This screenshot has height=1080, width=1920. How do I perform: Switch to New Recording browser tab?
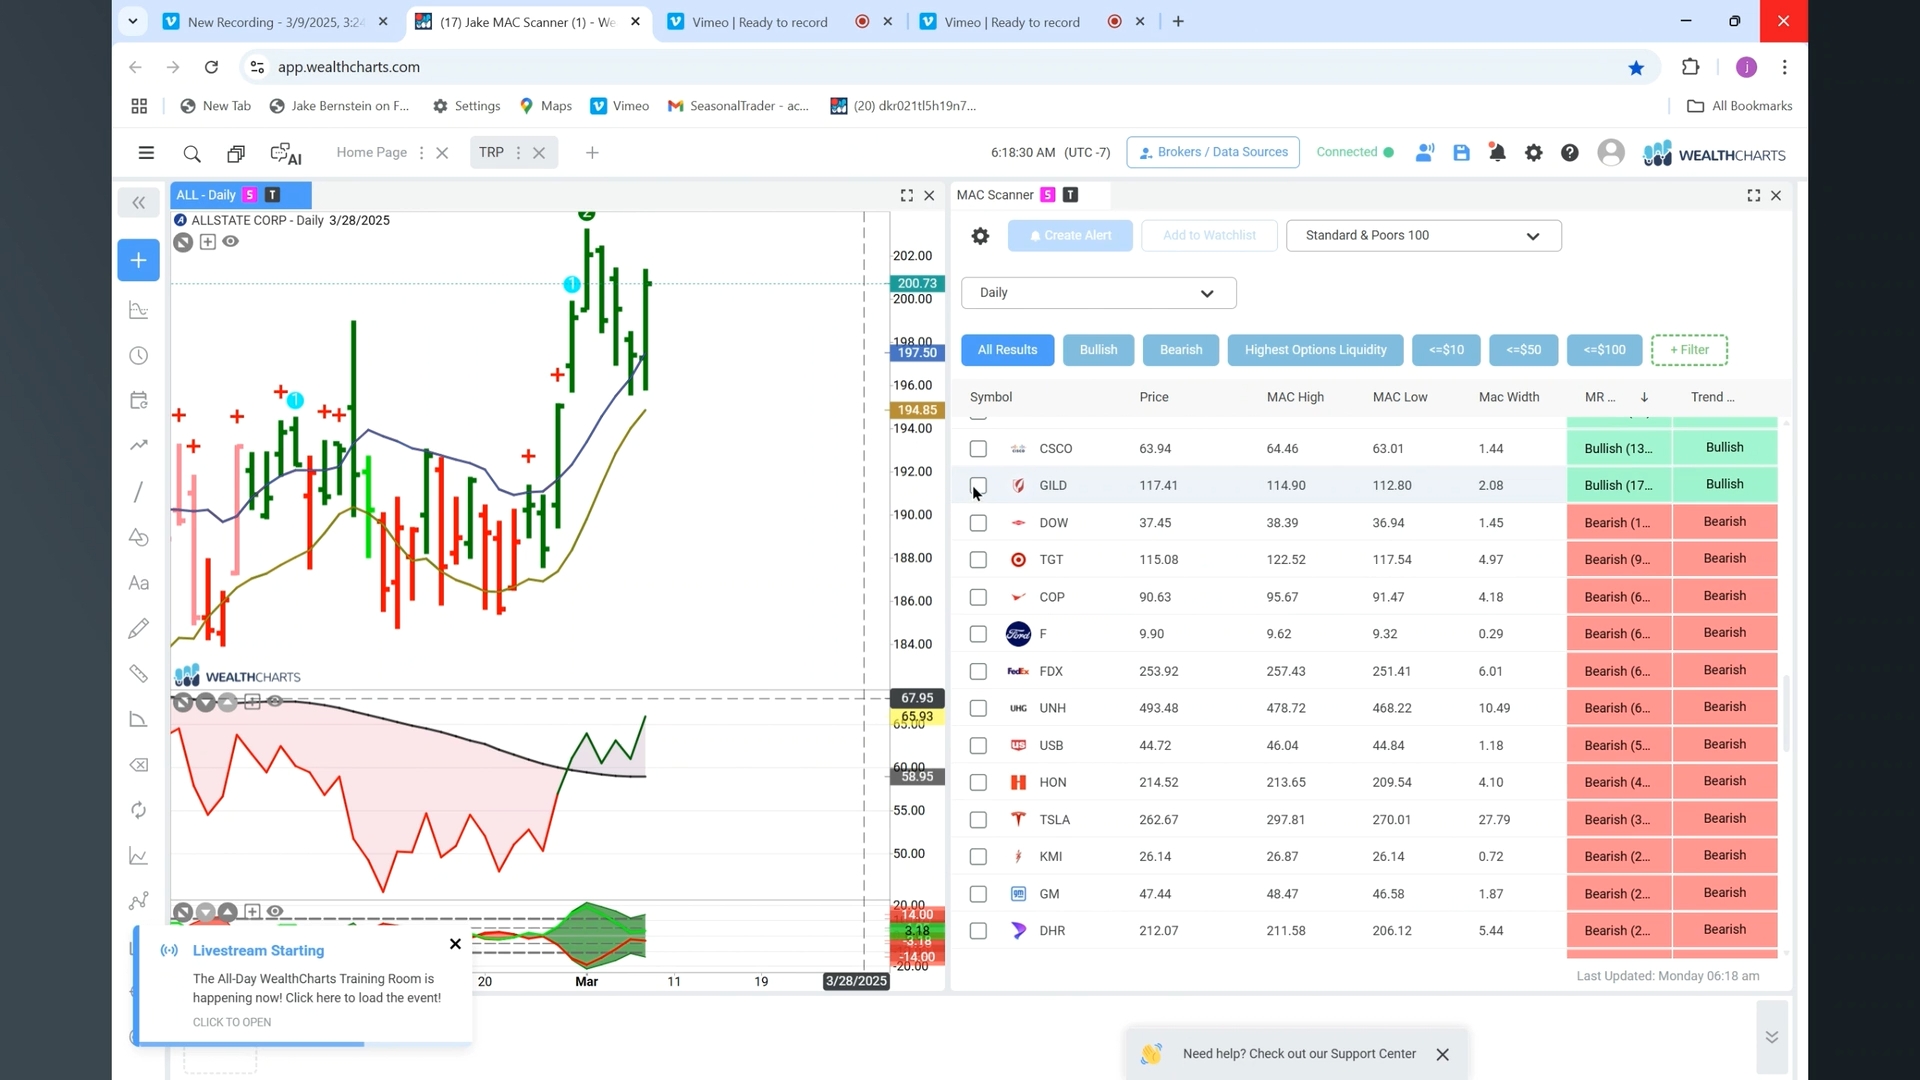pos(275,22)
